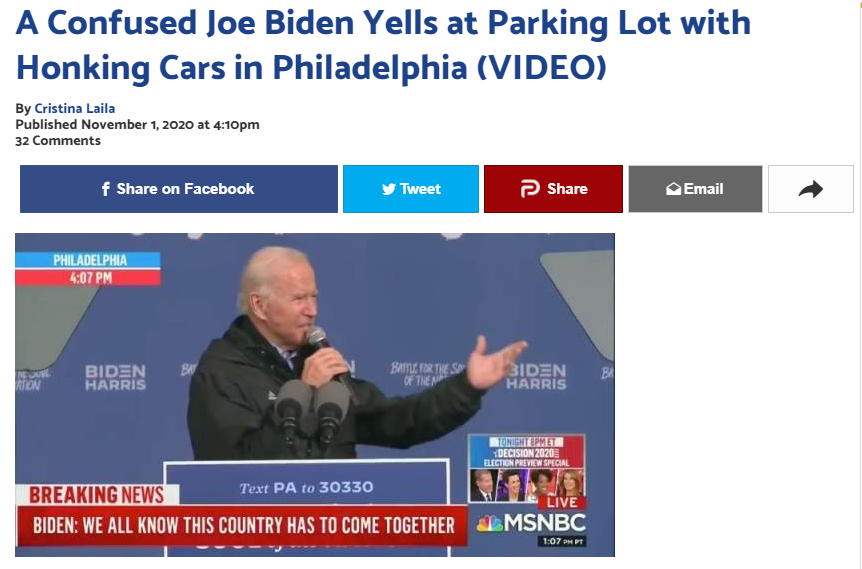The image size is (862, 569).
Task: Share the article on Facebook
Action: click(x=179, y=189)
